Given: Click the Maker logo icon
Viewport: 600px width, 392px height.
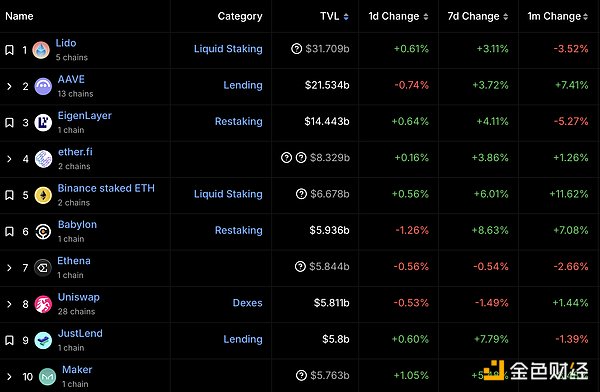Looking at the screenshot, I should (x=47, y=377).
